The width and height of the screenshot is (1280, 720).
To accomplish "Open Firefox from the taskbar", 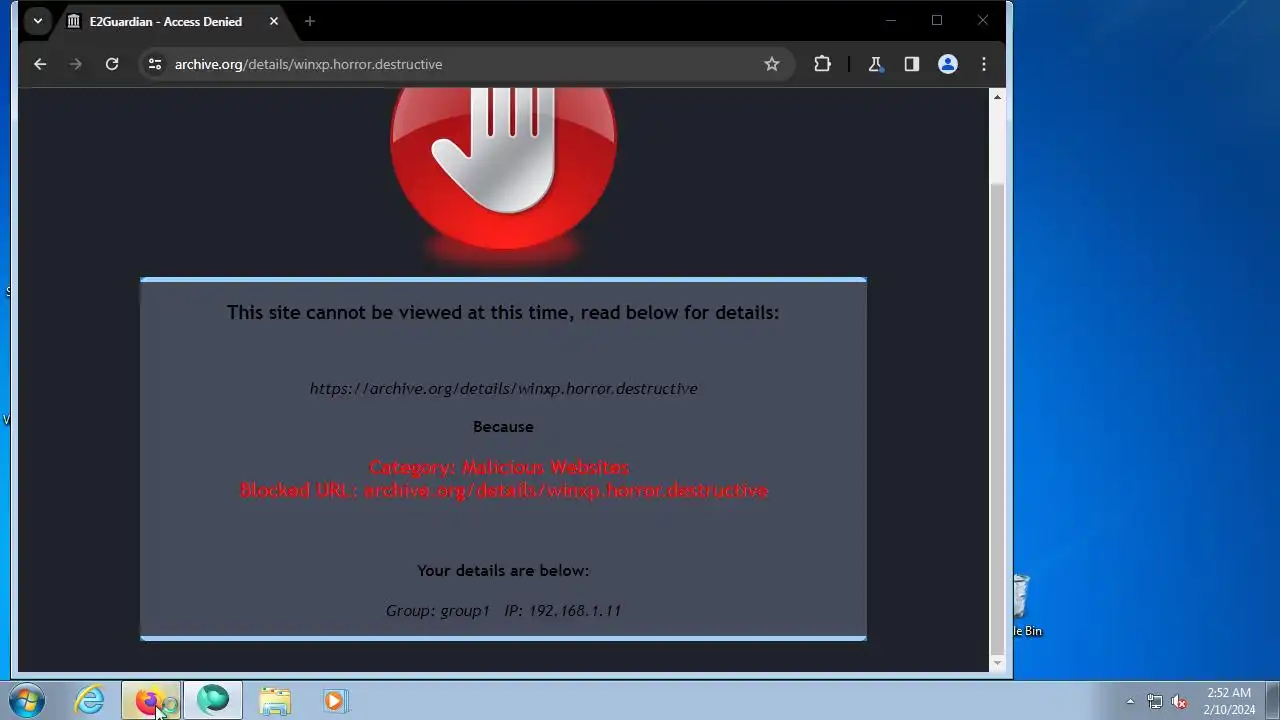I will 150,701.
